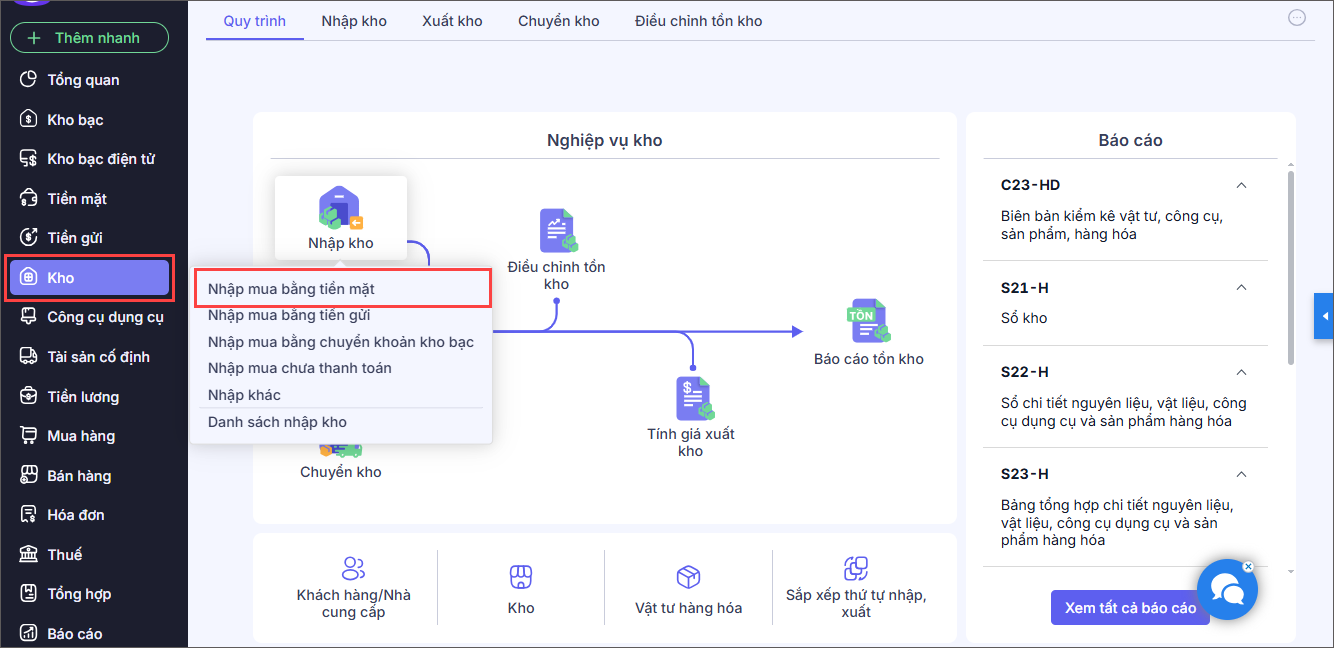The width and height of the screenshot is (1334, 648).
Task: Switch to the Xuất kho tab
Action: 452,21
